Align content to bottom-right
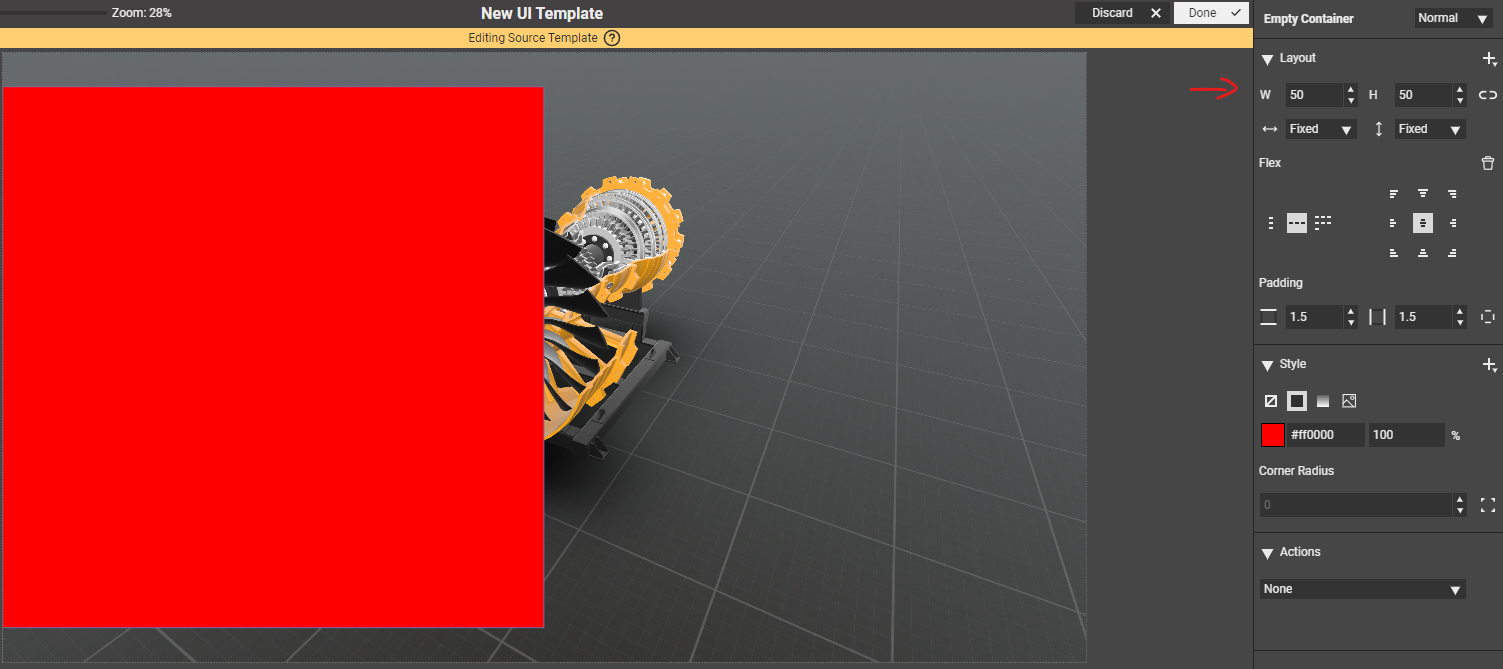1503x669 pixels. 1452,253
